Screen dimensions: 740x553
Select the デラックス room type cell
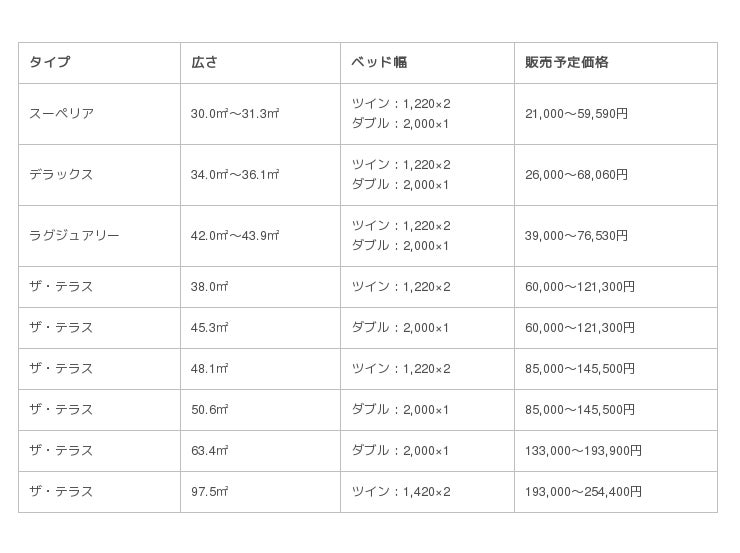pyautogui.click(x=61, y=175)
